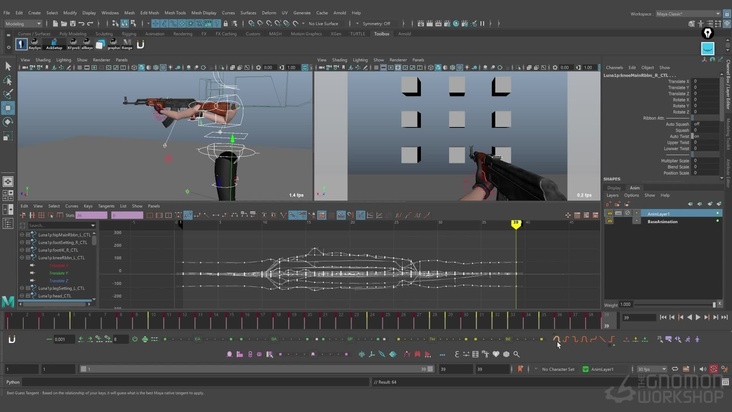Click the Toolbox shelf tab

pyautogui.click(x=381, y=33)
